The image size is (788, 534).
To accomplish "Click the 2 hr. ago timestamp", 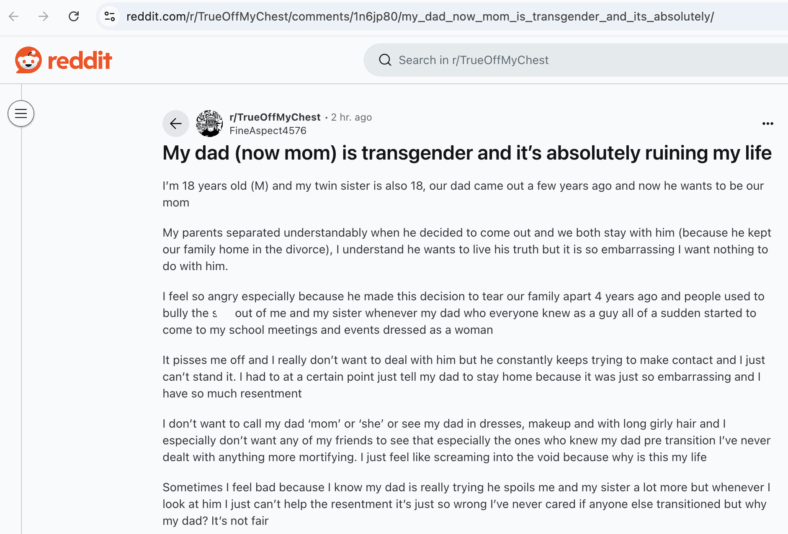I will [351, 117].
